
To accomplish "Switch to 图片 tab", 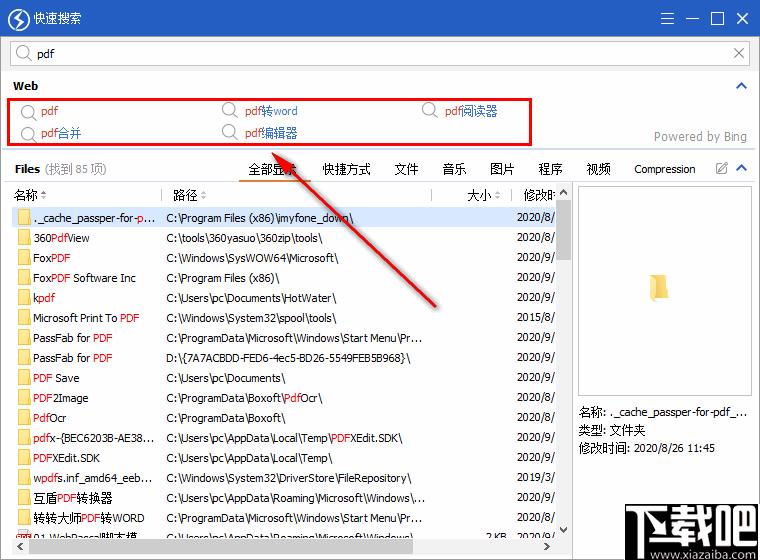I will pyautogui.click(x=502, y=169).
